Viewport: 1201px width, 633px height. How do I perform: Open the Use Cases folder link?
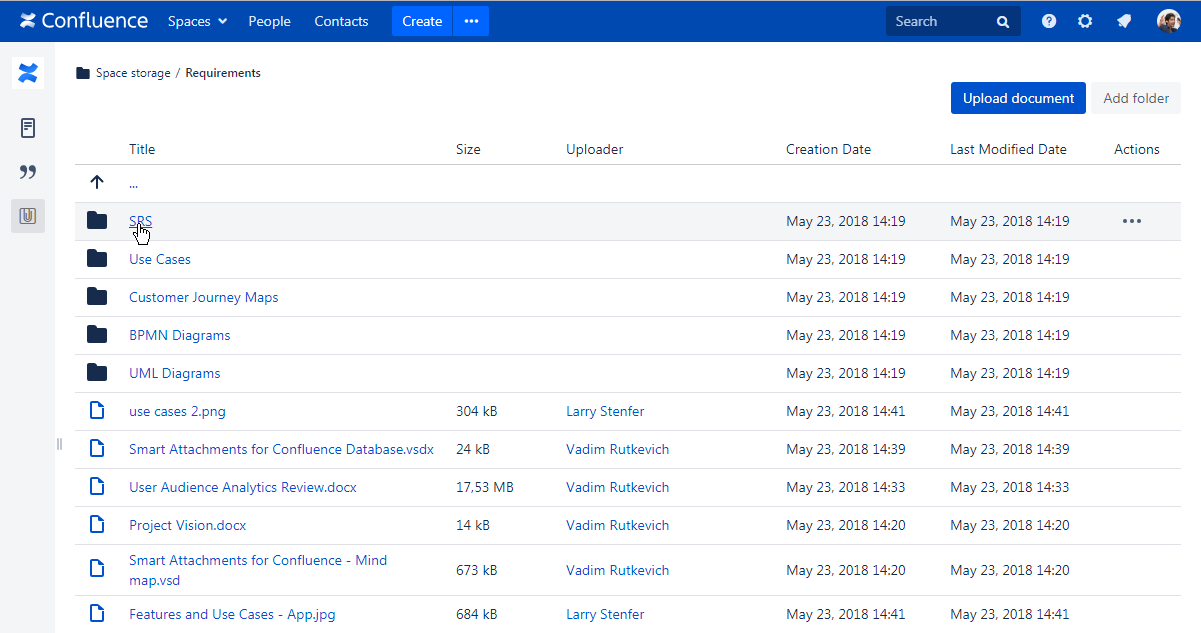pyautogui.click(x=159, y=258)
